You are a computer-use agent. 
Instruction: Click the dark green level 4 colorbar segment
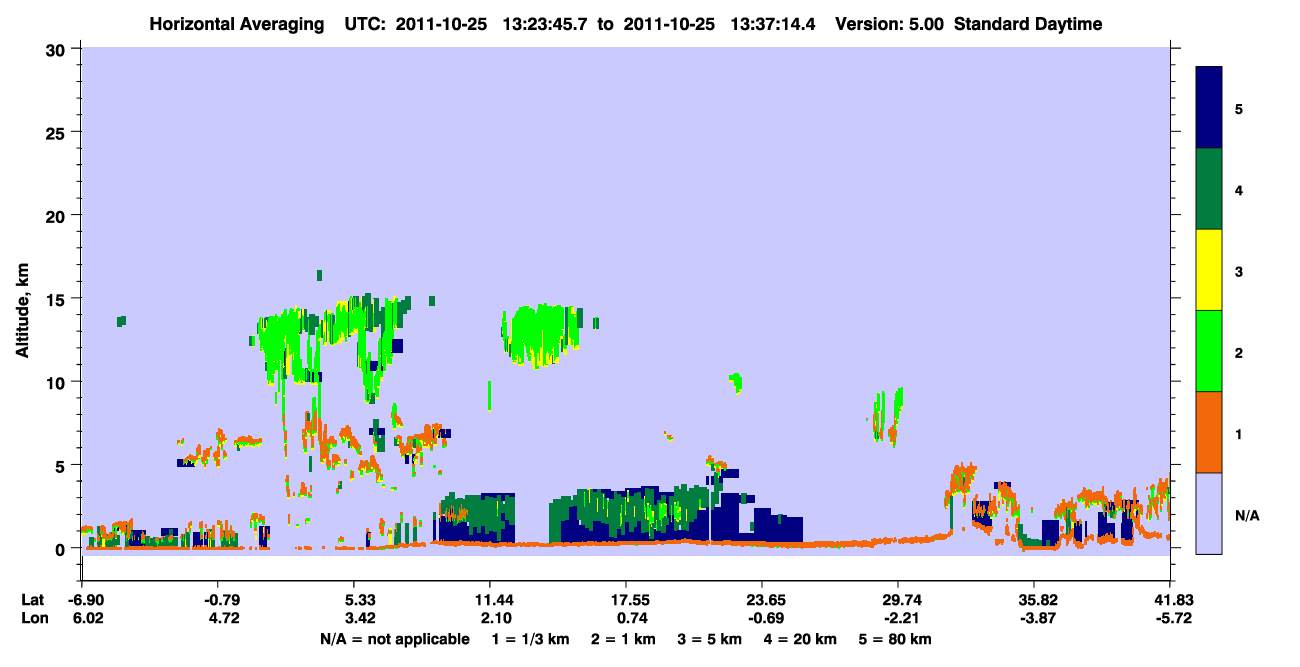[x=1209, y=189]
